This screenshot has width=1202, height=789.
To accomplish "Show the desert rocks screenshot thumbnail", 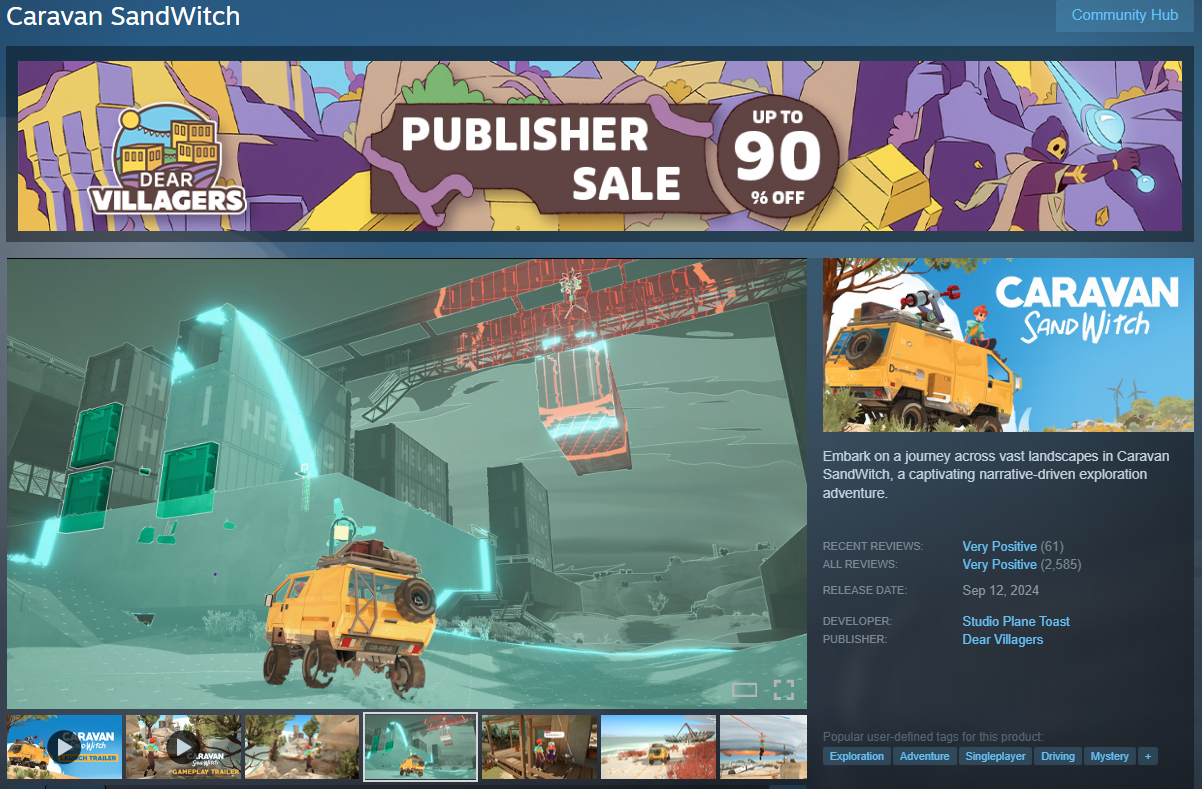I will 302,747.
